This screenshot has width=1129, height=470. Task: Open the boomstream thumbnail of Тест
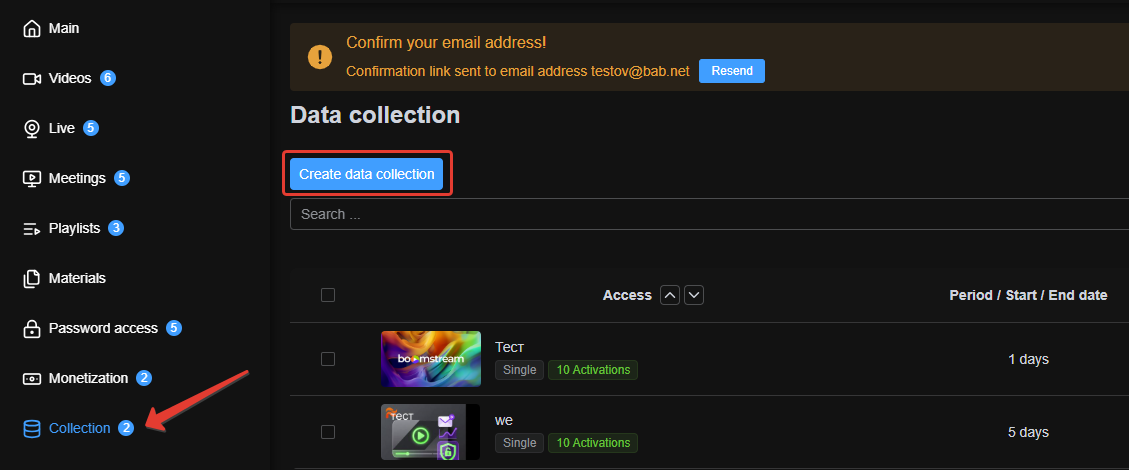431,359
